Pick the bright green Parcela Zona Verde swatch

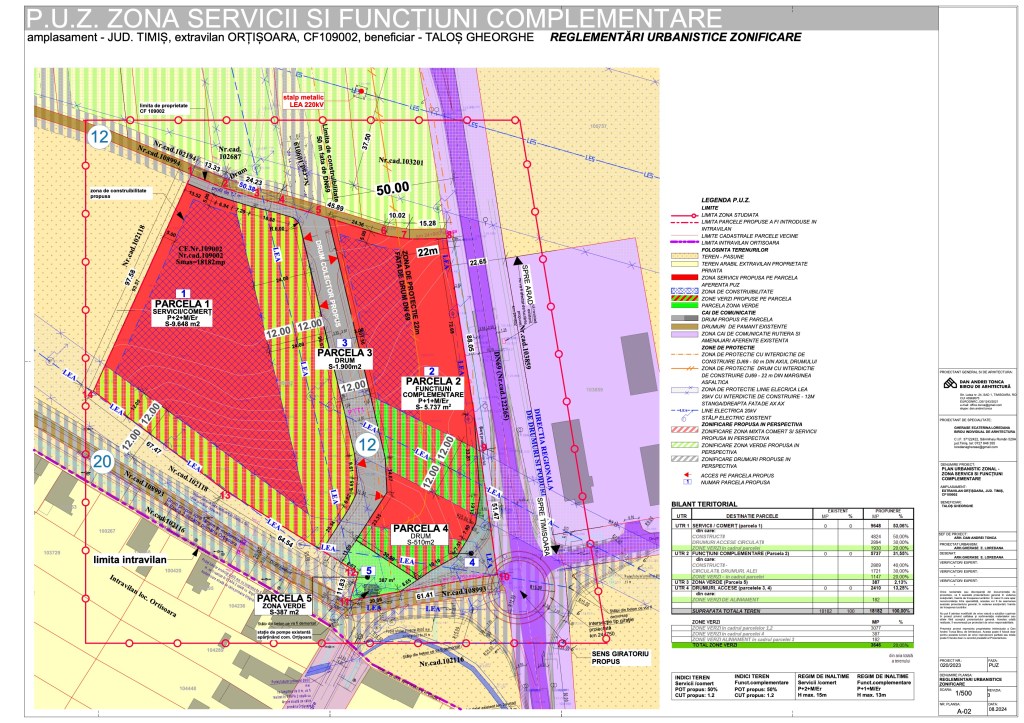click(682, 305)
